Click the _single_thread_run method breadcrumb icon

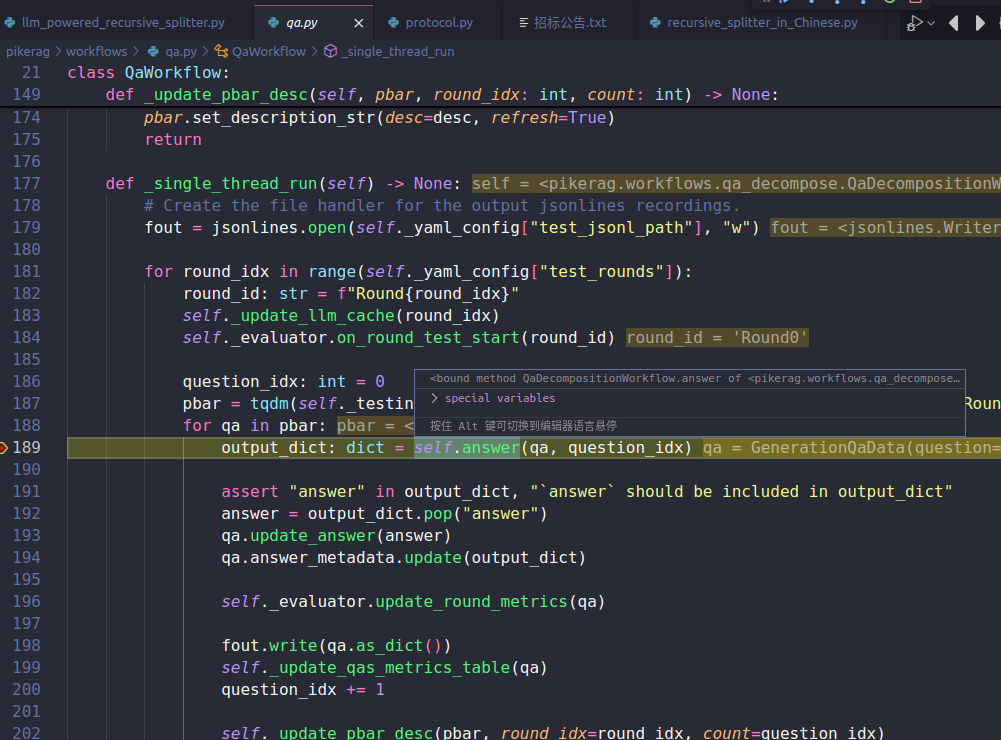tap(331, 51)
